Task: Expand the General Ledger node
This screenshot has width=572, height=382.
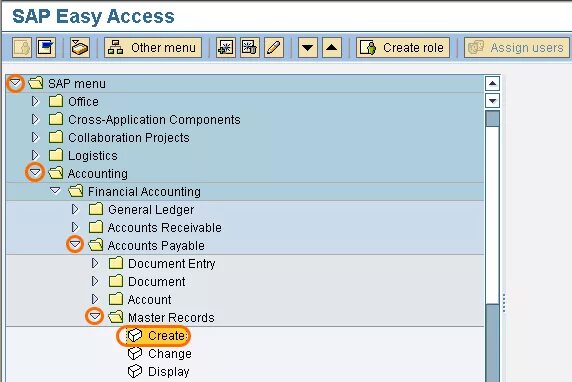Action: tap(75, 209)
